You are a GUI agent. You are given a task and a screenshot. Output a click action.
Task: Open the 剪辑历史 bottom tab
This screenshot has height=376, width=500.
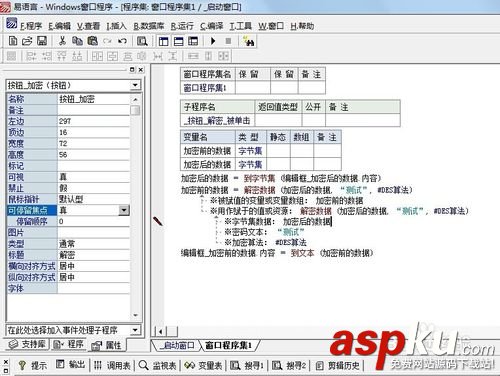click(338, 365)
